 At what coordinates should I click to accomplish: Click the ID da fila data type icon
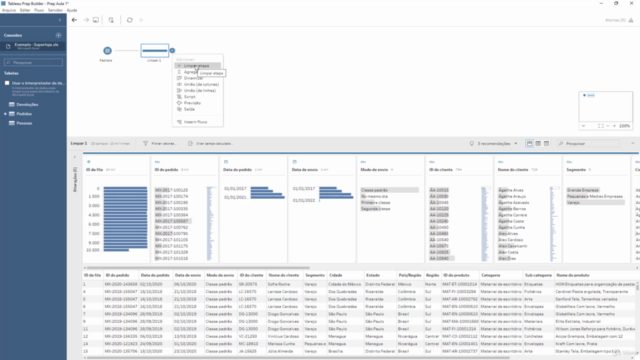pos(89,162)
